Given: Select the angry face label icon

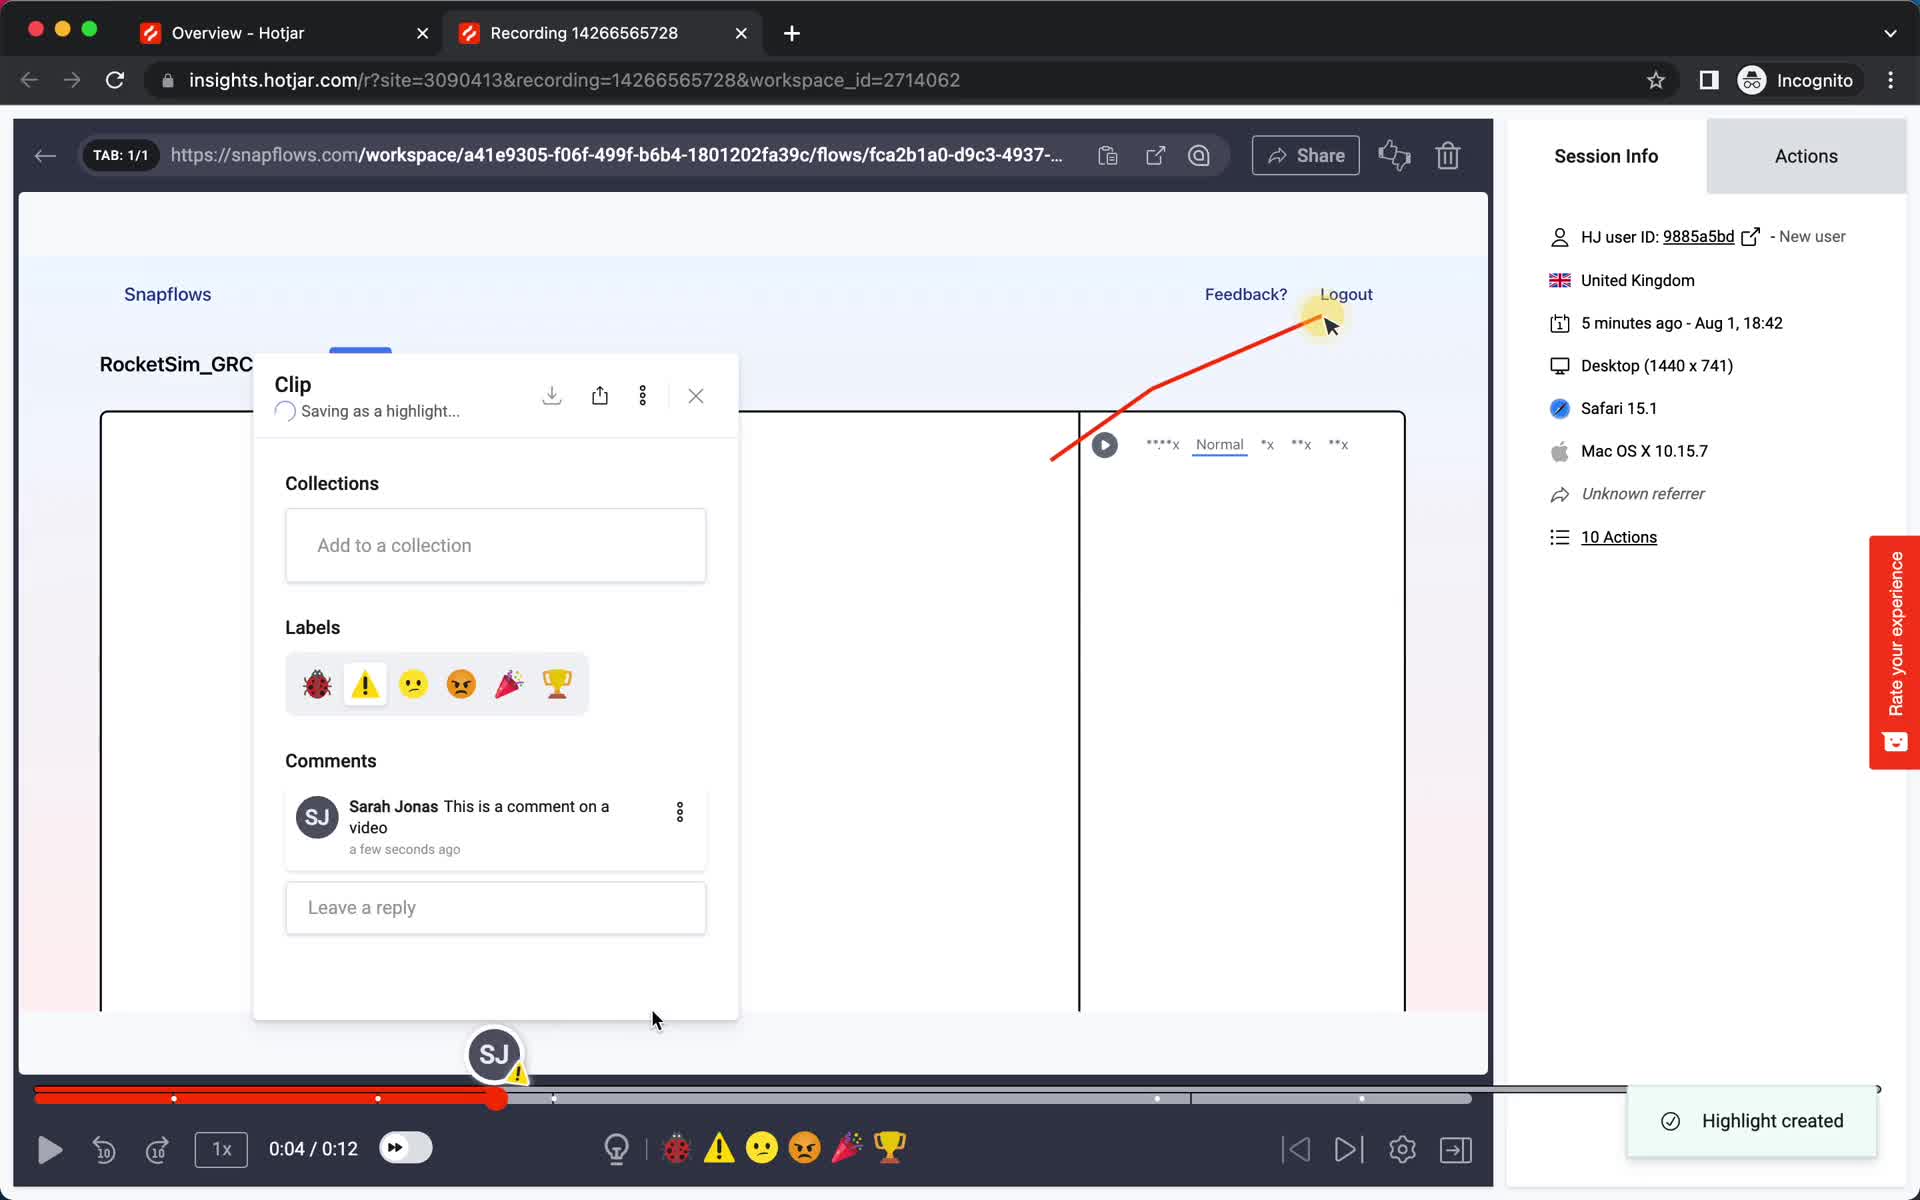Looking at the screenshot, I should pos(462,683).
